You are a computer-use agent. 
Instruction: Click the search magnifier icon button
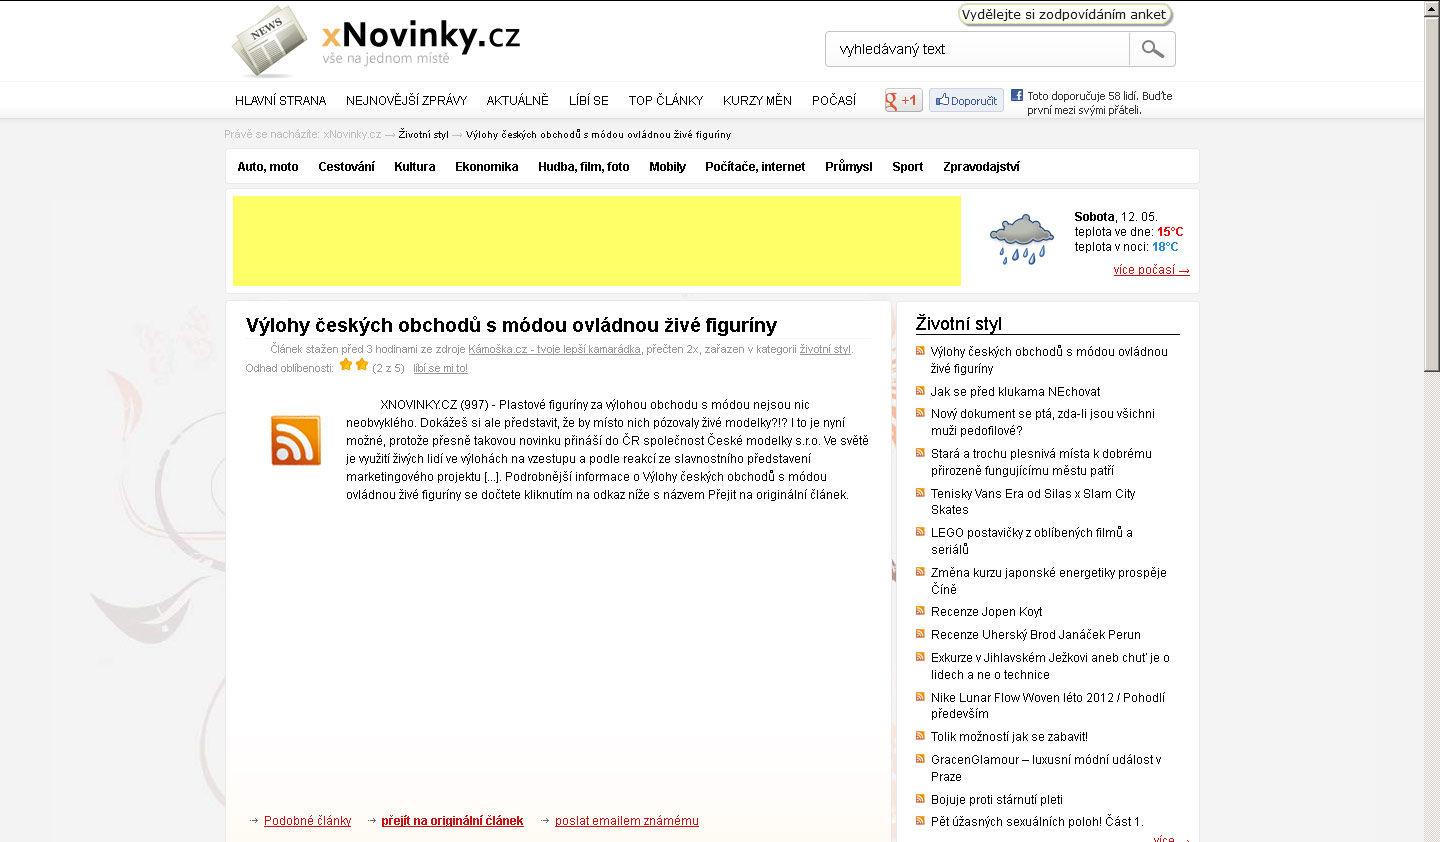click(1152, 49)
